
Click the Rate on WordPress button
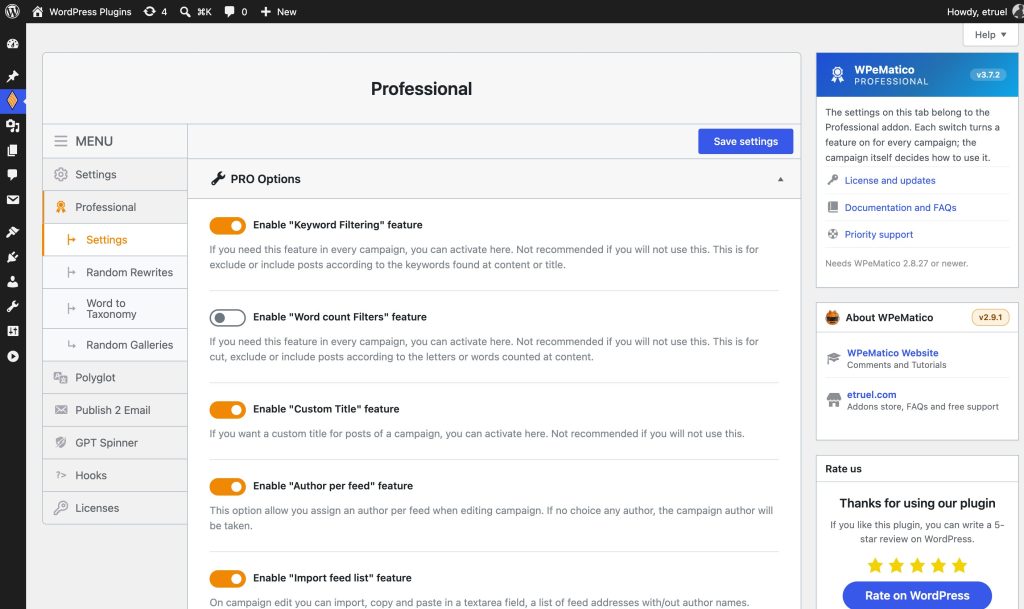[917, 595]
